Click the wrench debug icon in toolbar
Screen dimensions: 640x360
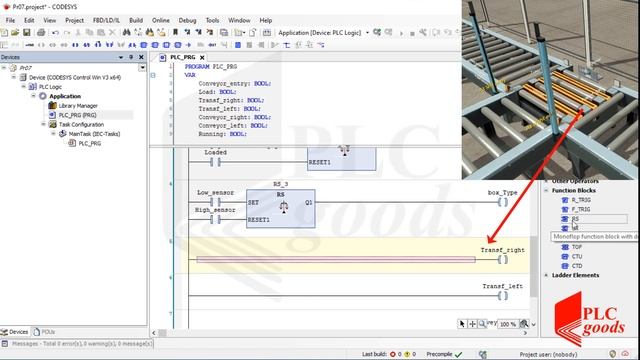423,33
